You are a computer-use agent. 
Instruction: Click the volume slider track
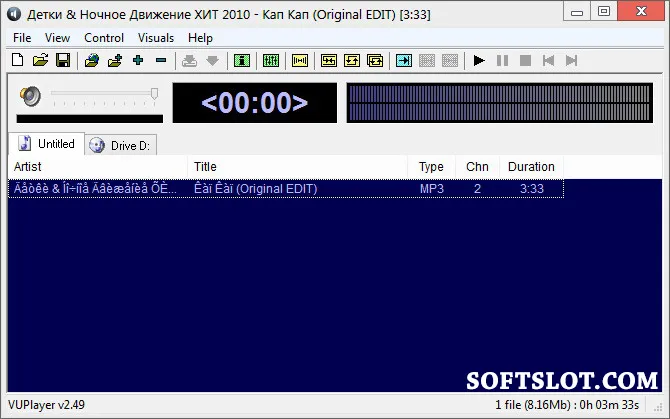click(x=104, y=93)
